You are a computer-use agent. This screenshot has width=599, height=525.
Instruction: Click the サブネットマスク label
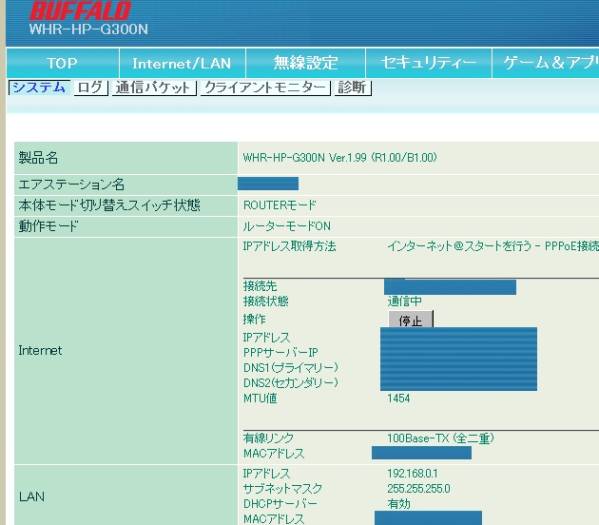point(282,488)
